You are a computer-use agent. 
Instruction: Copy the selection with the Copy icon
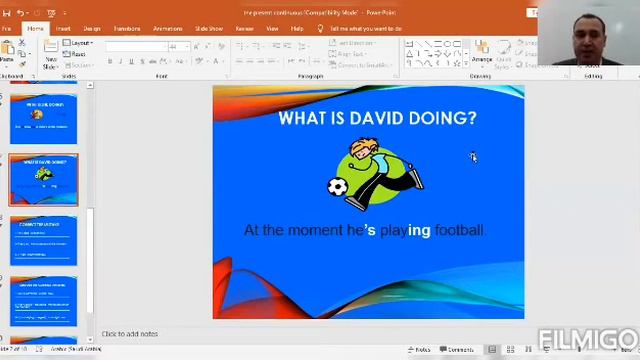pos(22,53)
